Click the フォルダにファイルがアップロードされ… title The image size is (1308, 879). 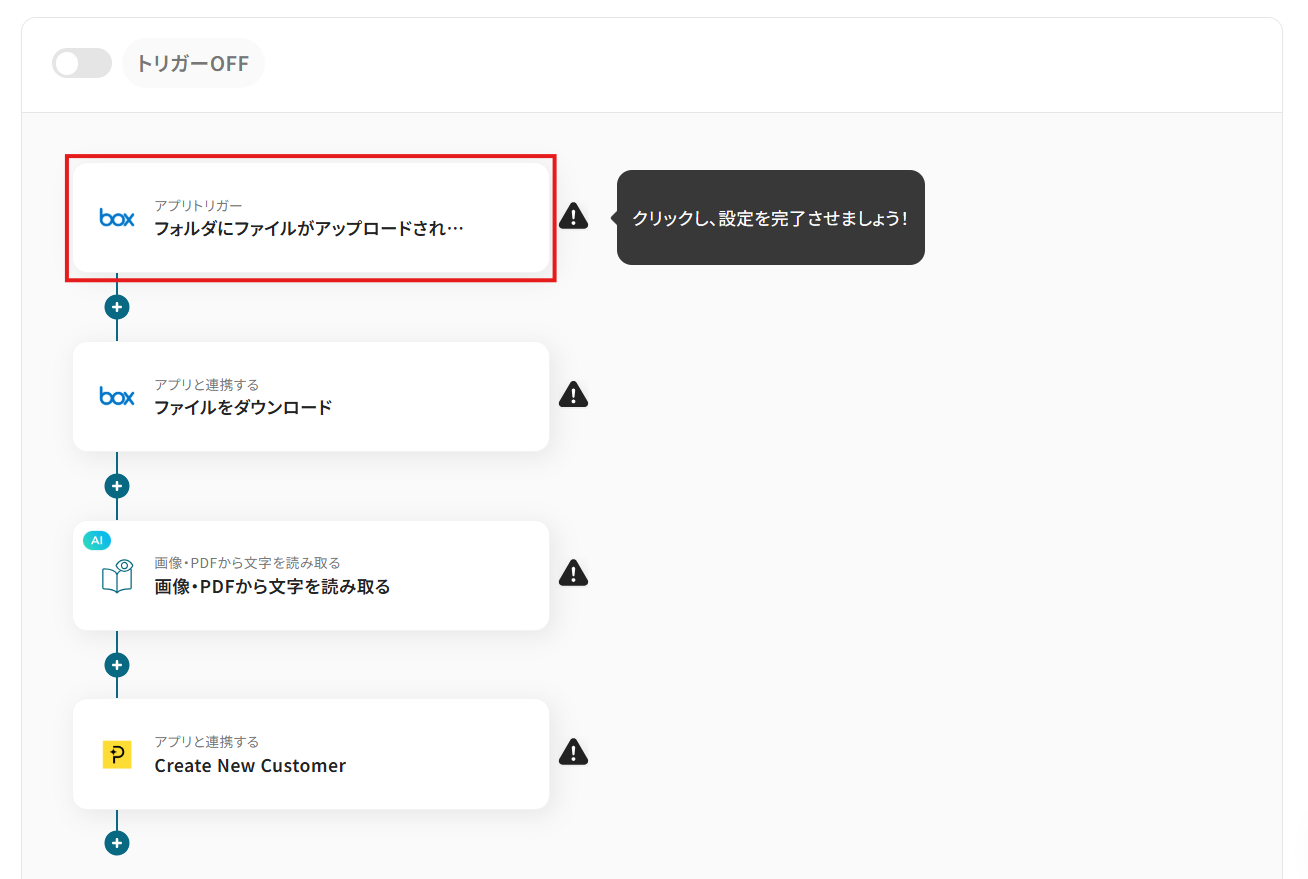[x=309, y=228]
